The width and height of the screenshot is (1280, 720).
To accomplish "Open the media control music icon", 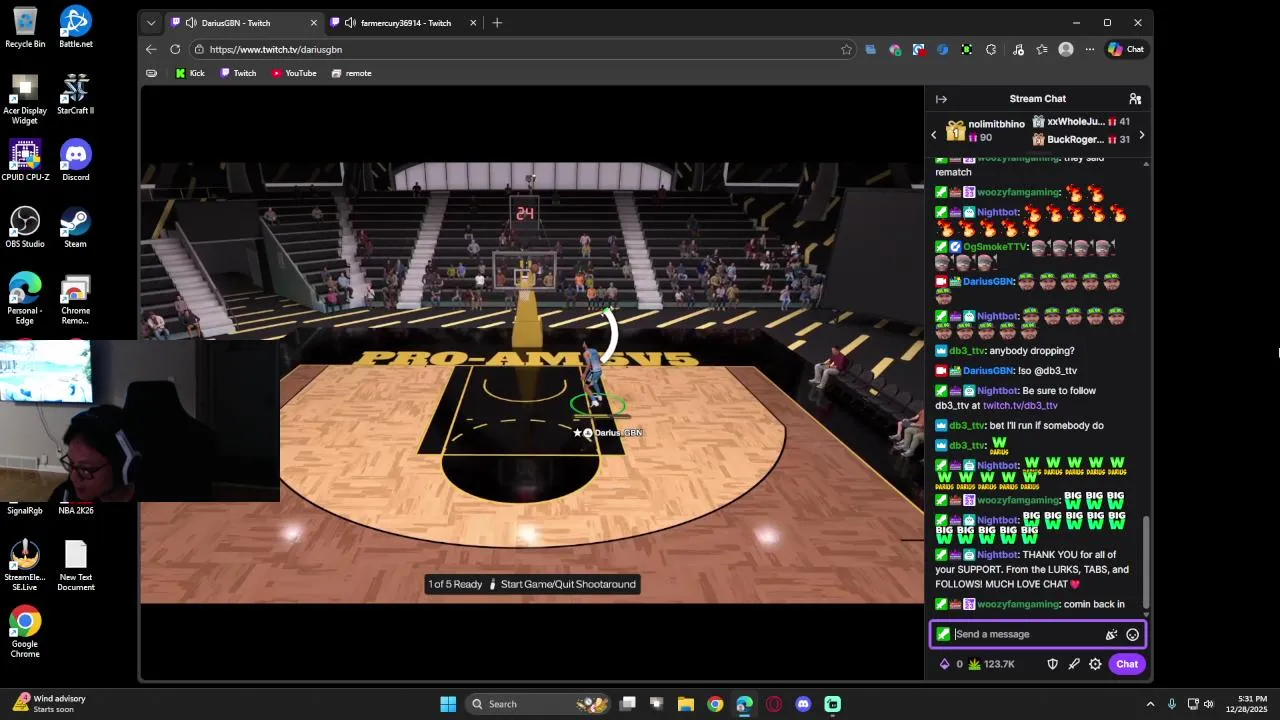I will (x=1018, y=49).
